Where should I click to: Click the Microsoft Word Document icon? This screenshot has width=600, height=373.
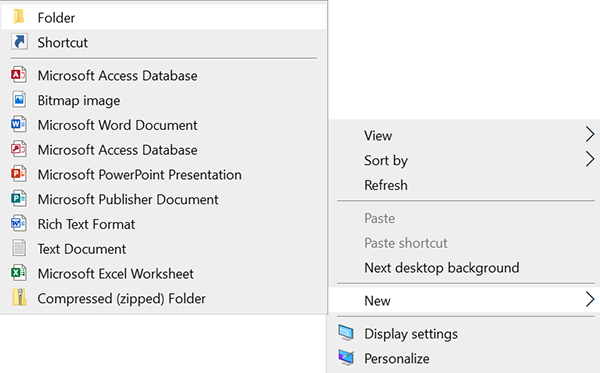click(19, 125)
